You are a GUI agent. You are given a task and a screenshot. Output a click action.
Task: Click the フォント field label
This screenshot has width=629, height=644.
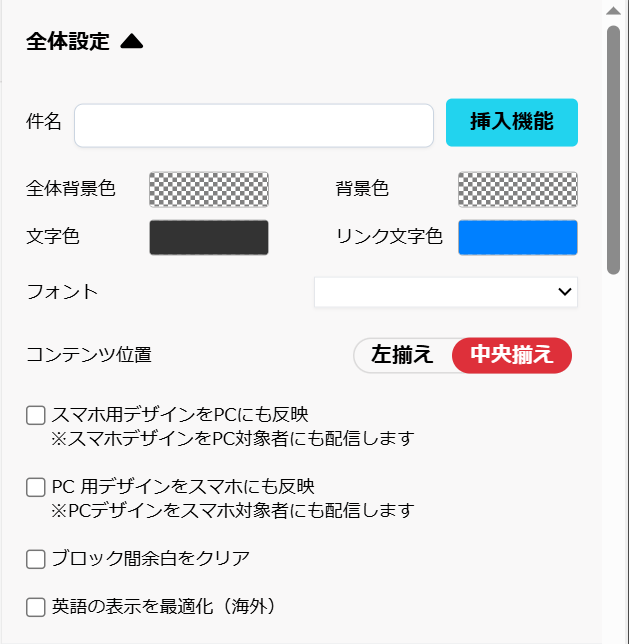(x=63, y=292)
